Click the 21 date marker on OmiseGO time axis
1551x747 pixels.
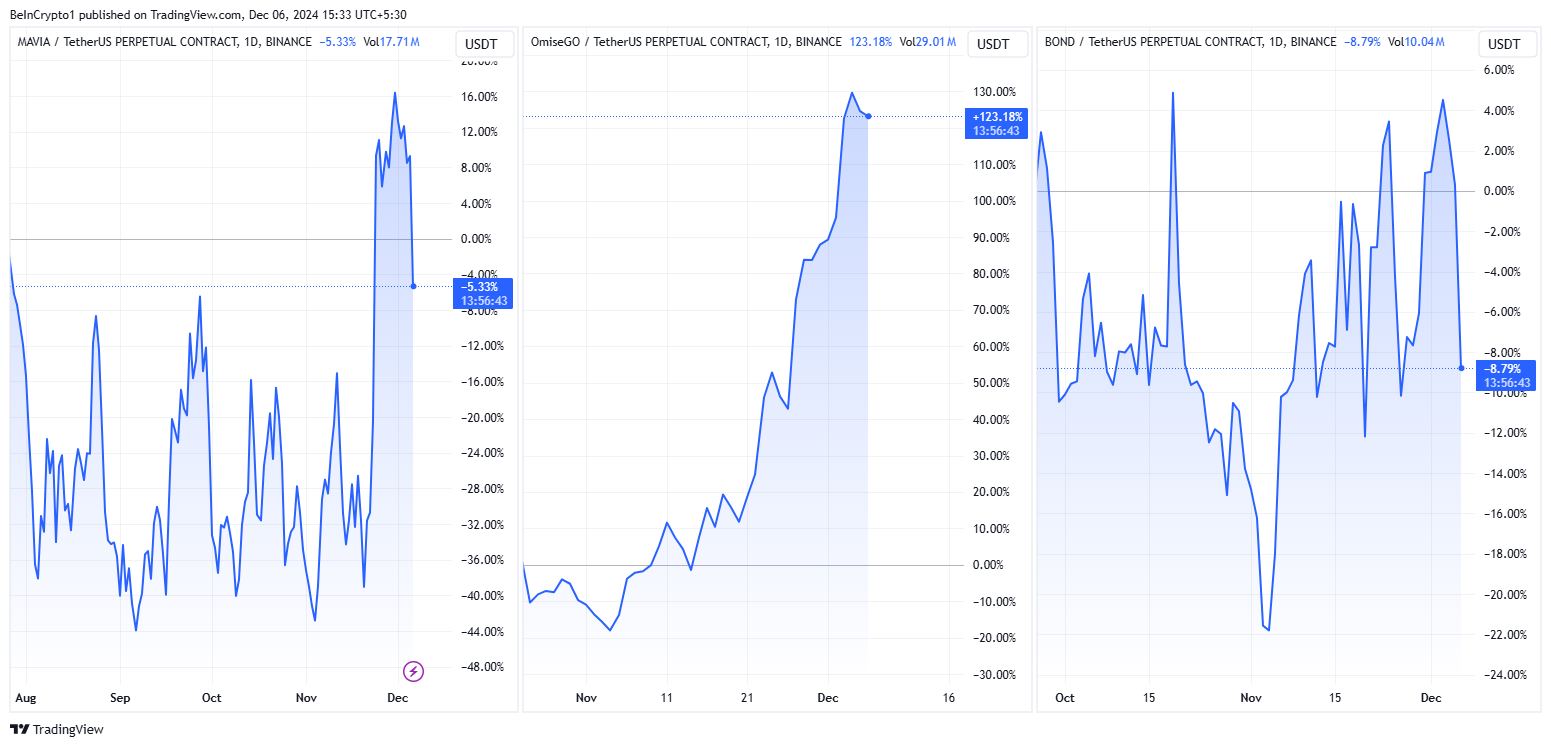[x=746, y=698]
